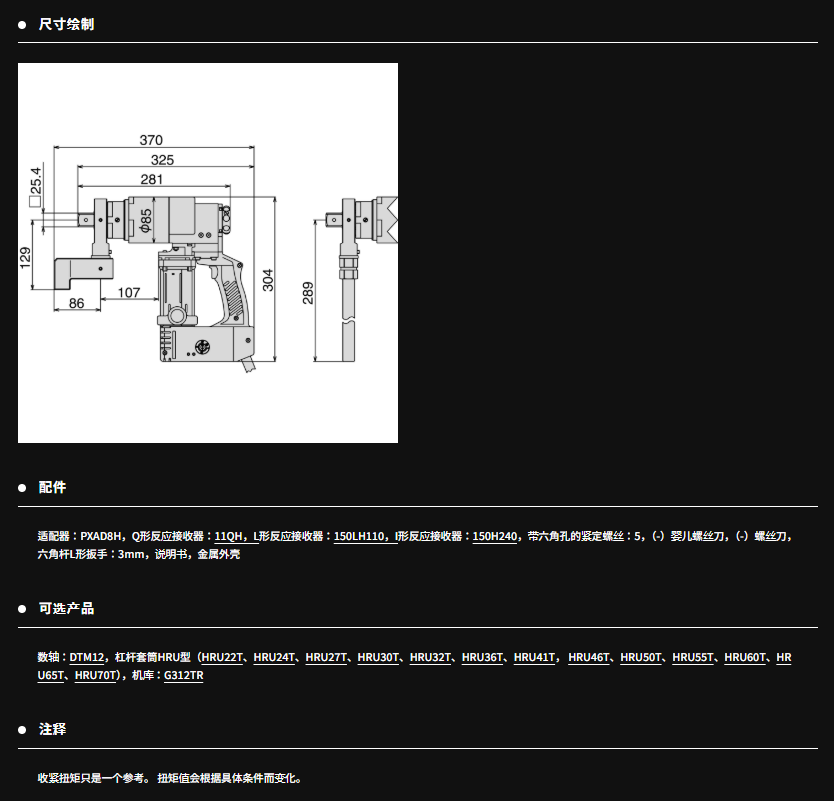Open the HRU70T socket link

95,676
